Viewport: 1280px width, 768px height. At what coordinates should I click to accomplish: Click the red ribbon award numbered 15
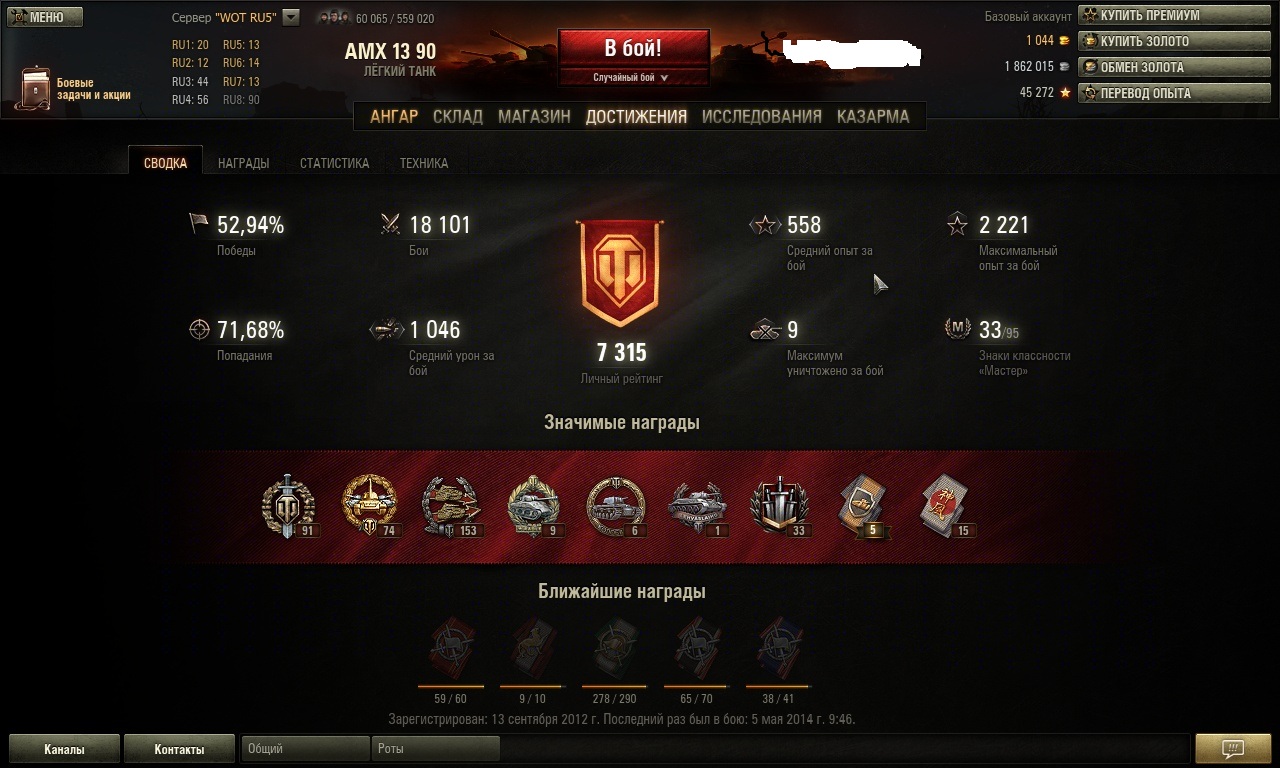944,506
